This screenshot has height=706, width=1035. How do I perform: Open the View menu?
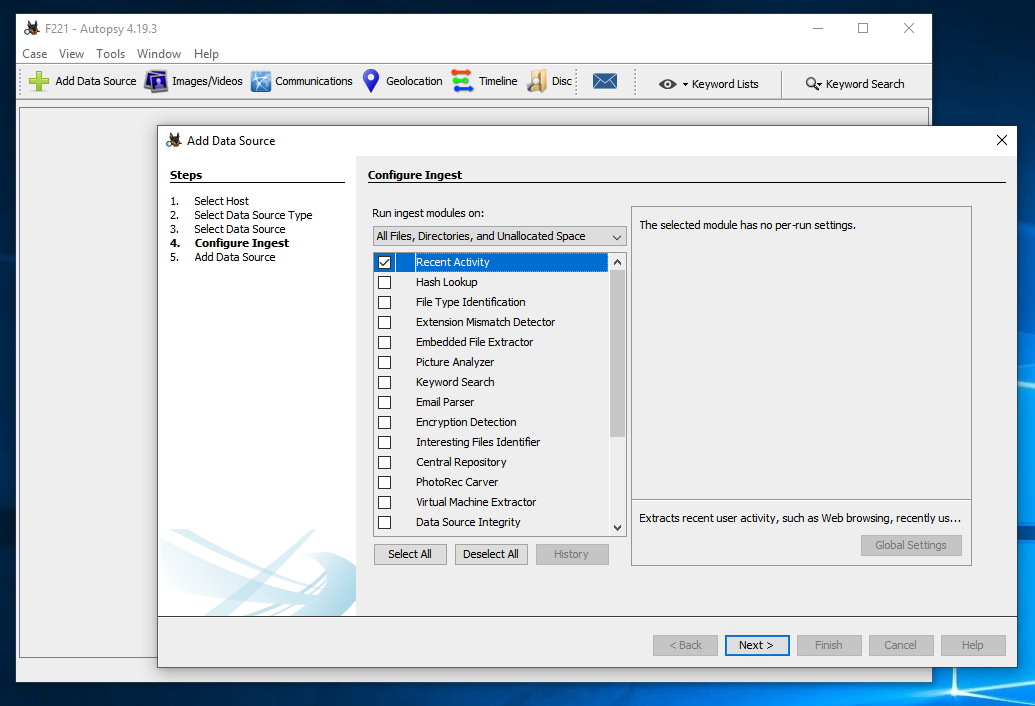71,54
